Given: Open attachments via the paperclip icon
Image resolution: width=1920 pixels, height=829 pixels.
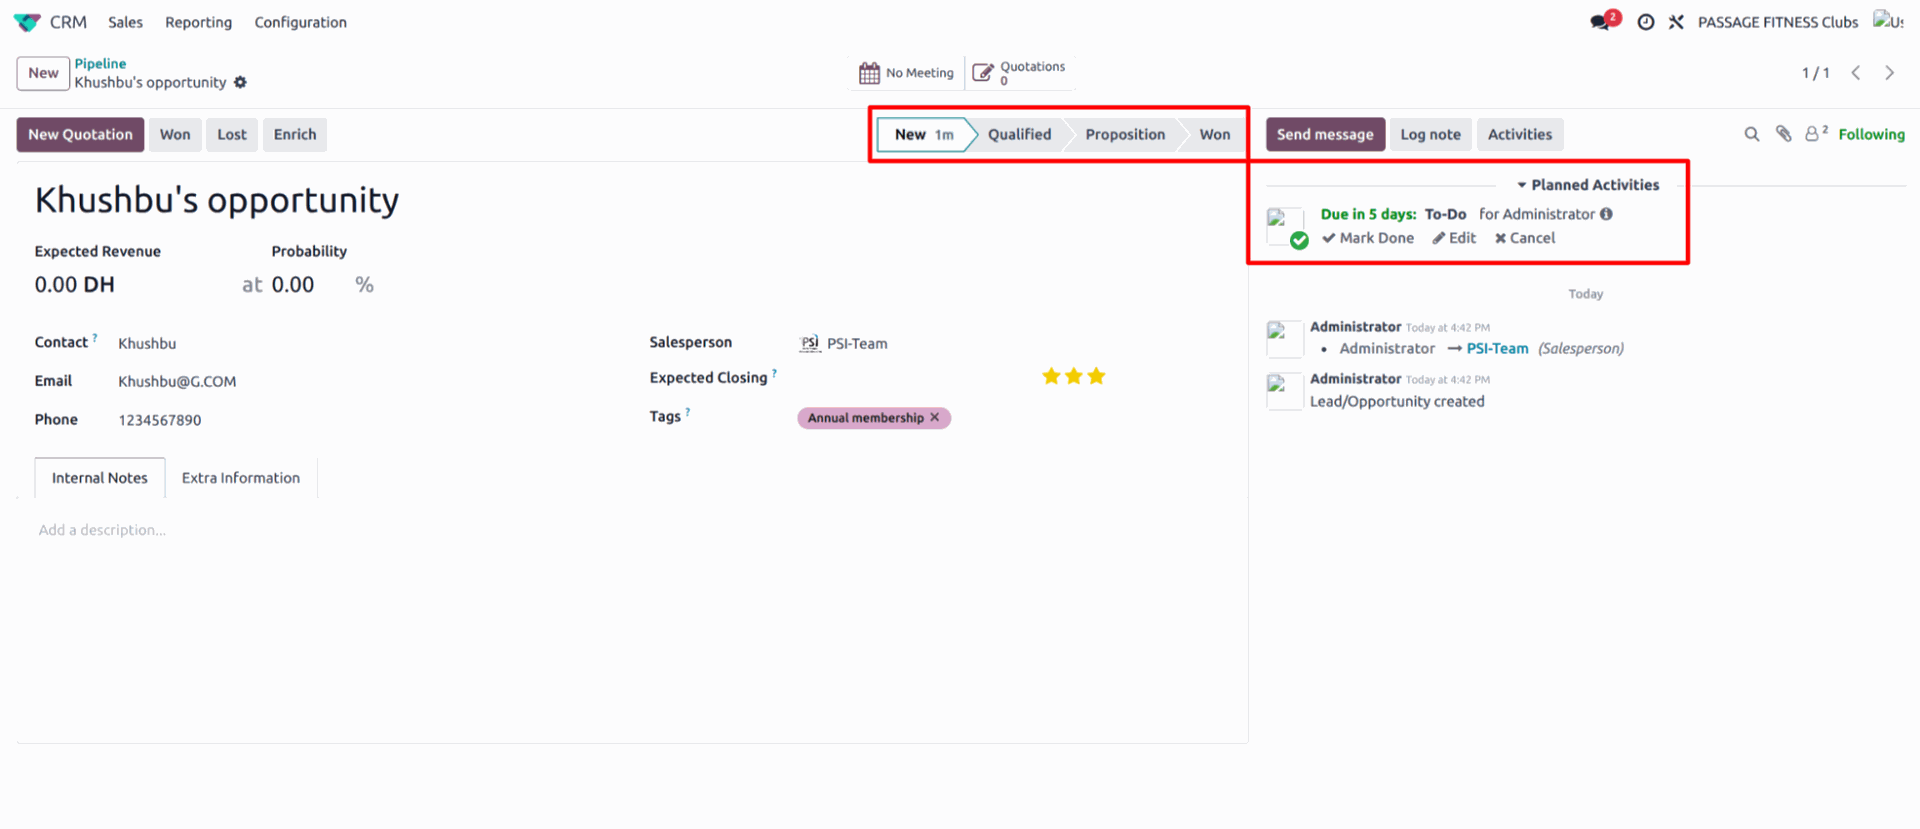Looking at the screenshot, I should click(x=1783, y=134).
